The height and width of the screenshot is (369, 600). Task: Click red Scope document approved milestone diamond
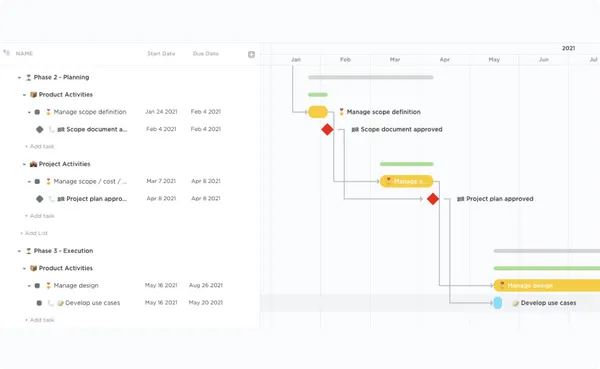(x=327, y=129)
